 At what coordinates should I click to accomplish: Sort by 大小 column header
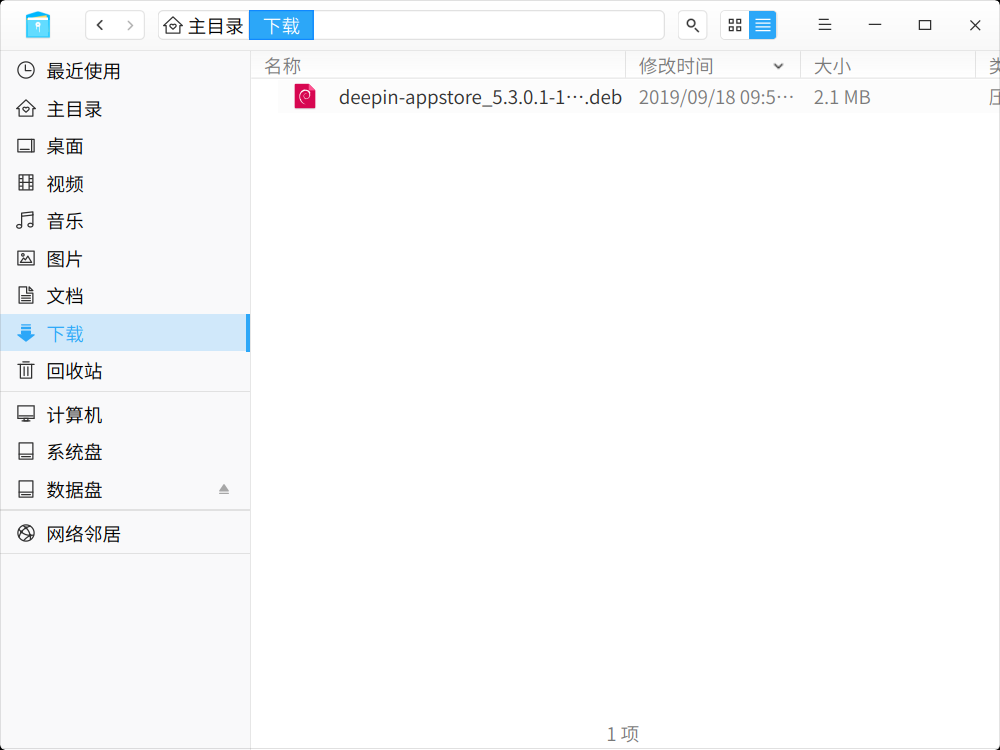tap(888, 65)
